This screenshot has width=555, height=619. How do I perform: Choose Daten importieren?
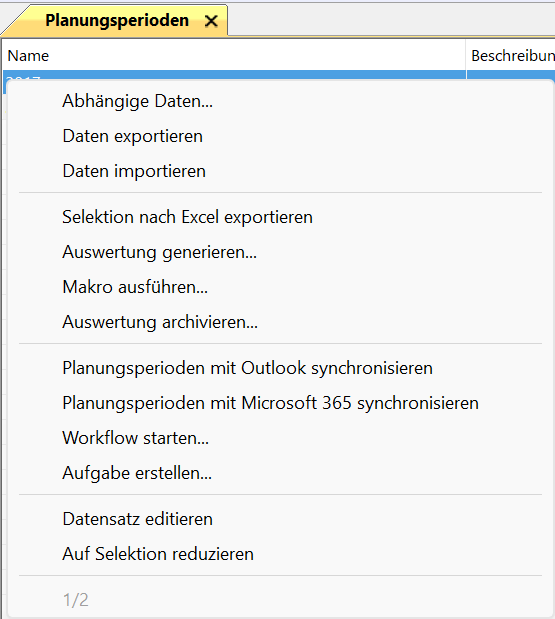(x=134, y=171)
